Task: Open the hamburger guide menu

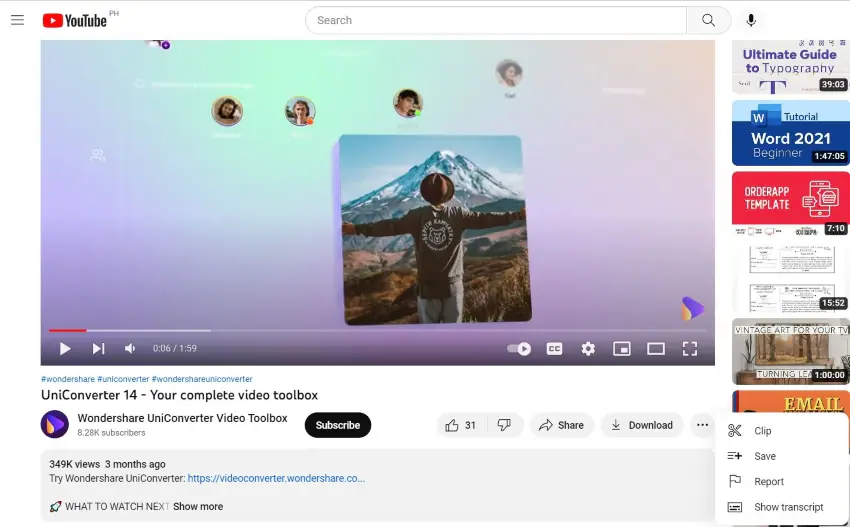Action: coord(17,20)
